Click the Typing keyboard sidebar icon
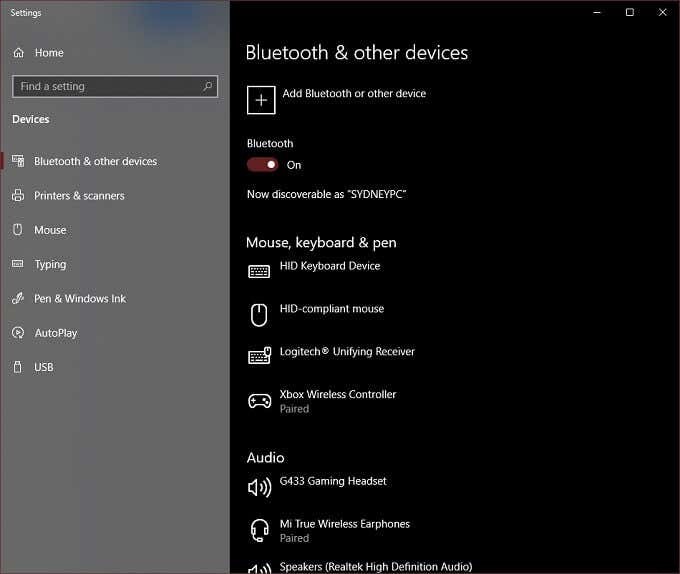 (x=18, y=264)
